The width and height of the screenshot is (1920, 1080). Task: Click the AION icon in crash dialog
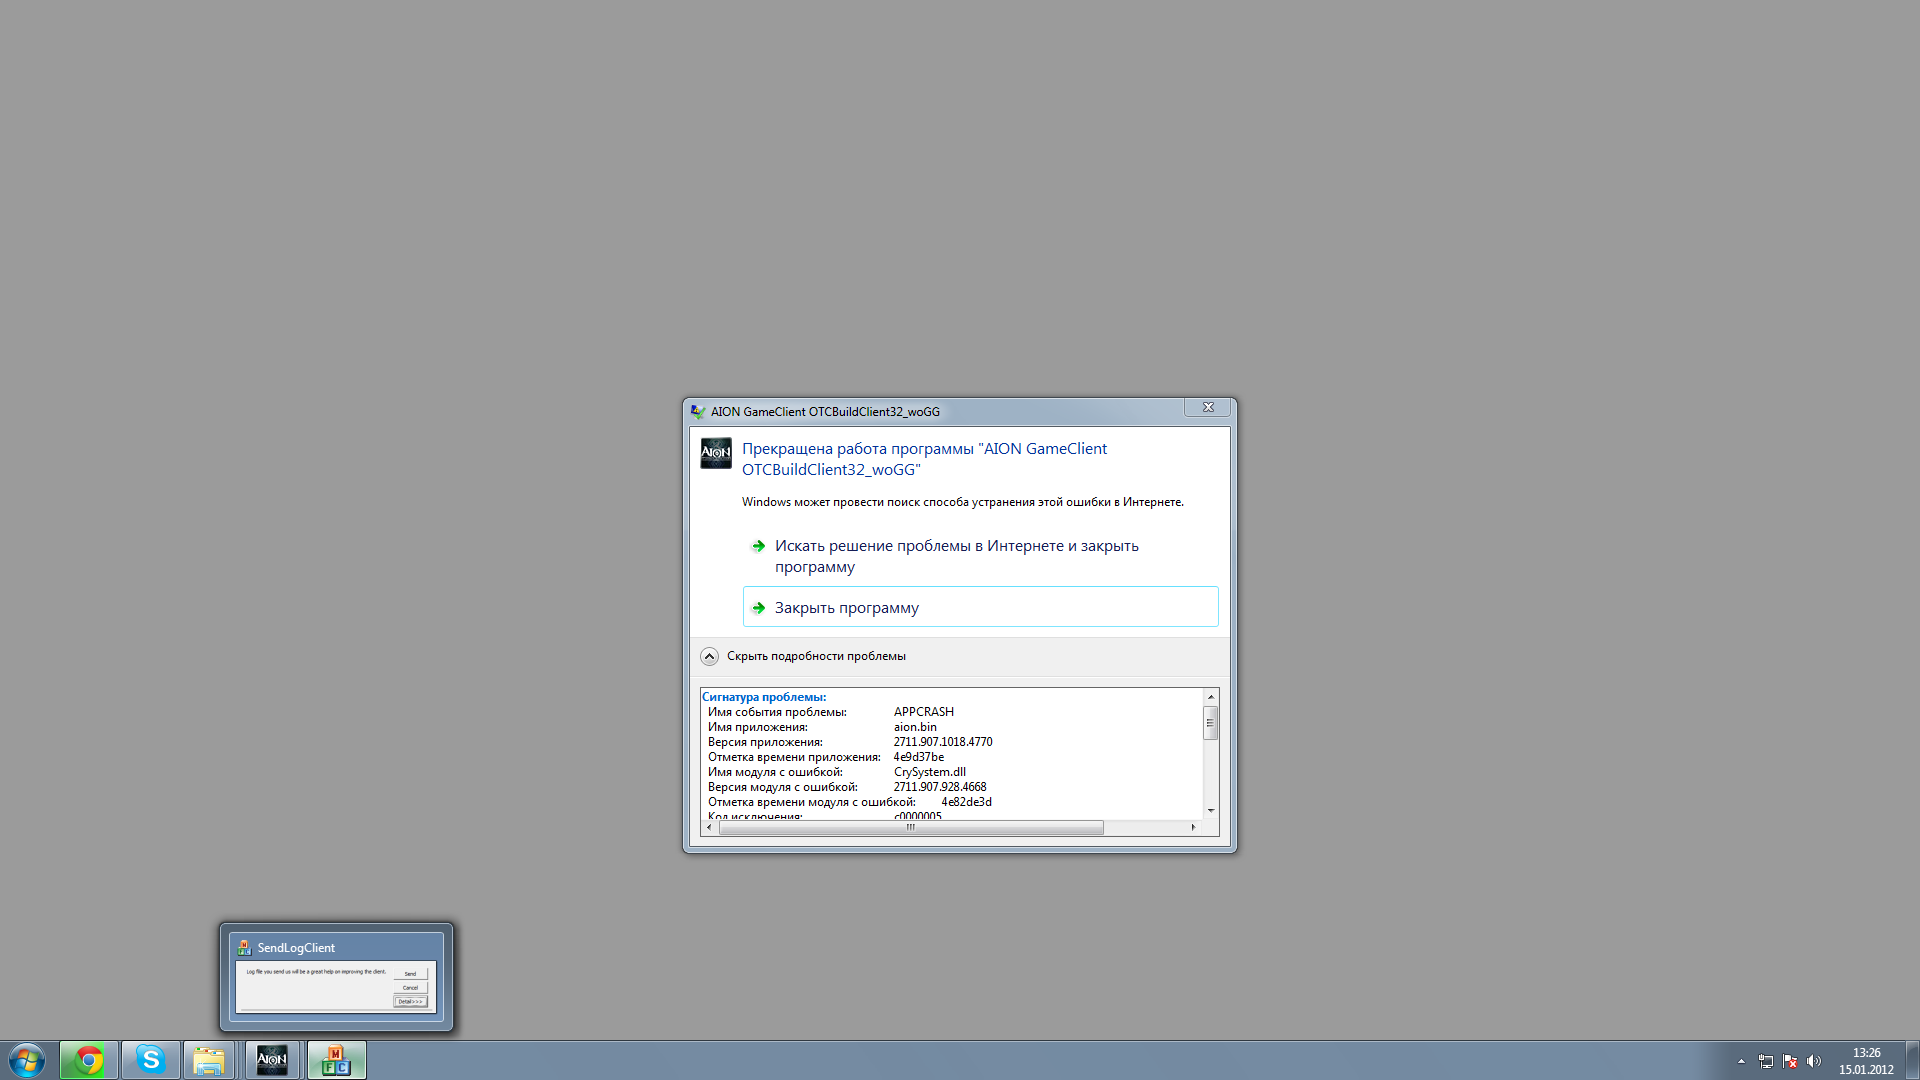click(x=716, y=453)
